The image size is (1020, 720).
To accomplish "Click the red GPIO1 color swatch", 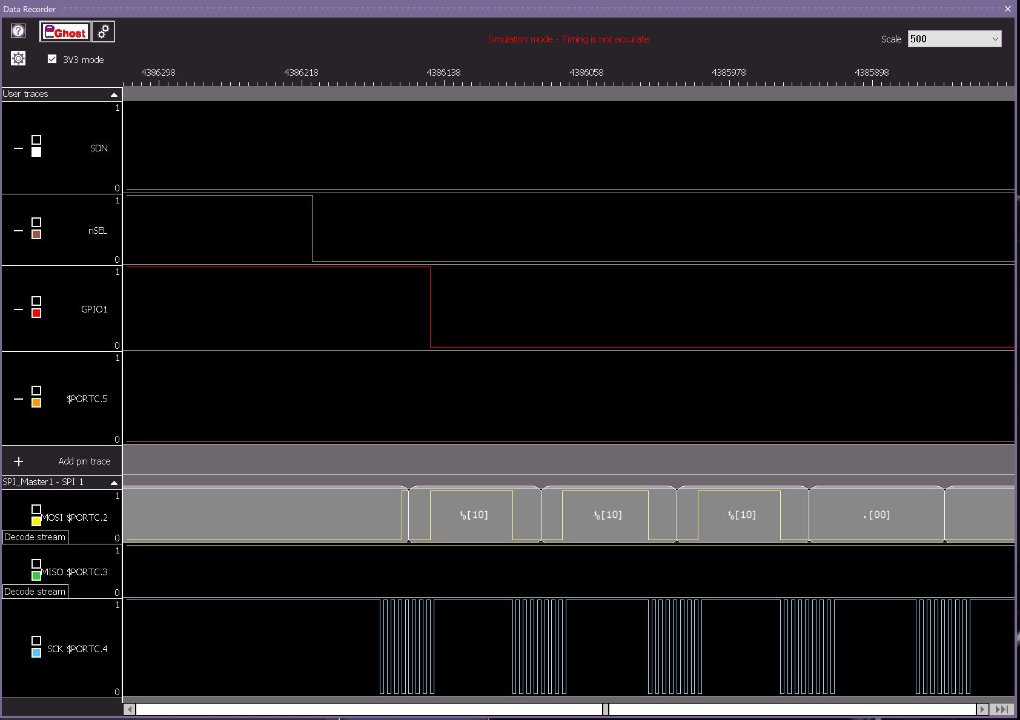I will click(x=36, y=313).
